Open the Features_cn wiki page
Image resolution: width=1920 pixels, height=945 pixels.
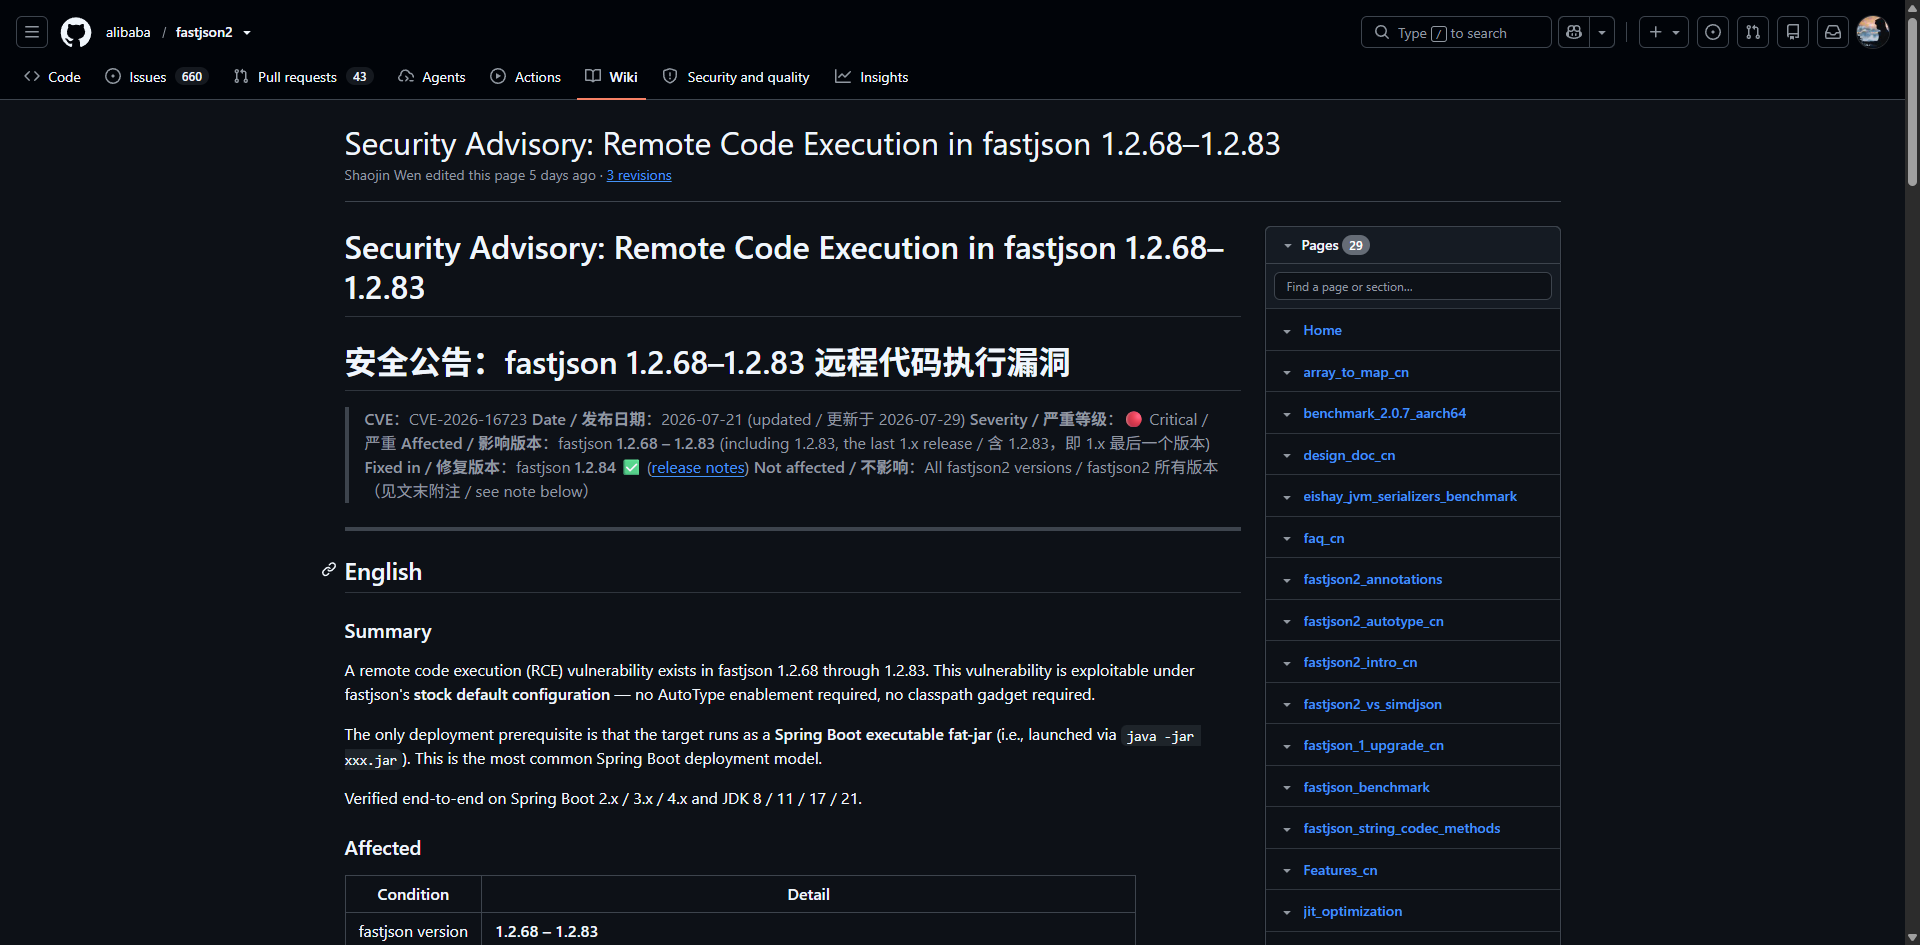click(1340, 871)
